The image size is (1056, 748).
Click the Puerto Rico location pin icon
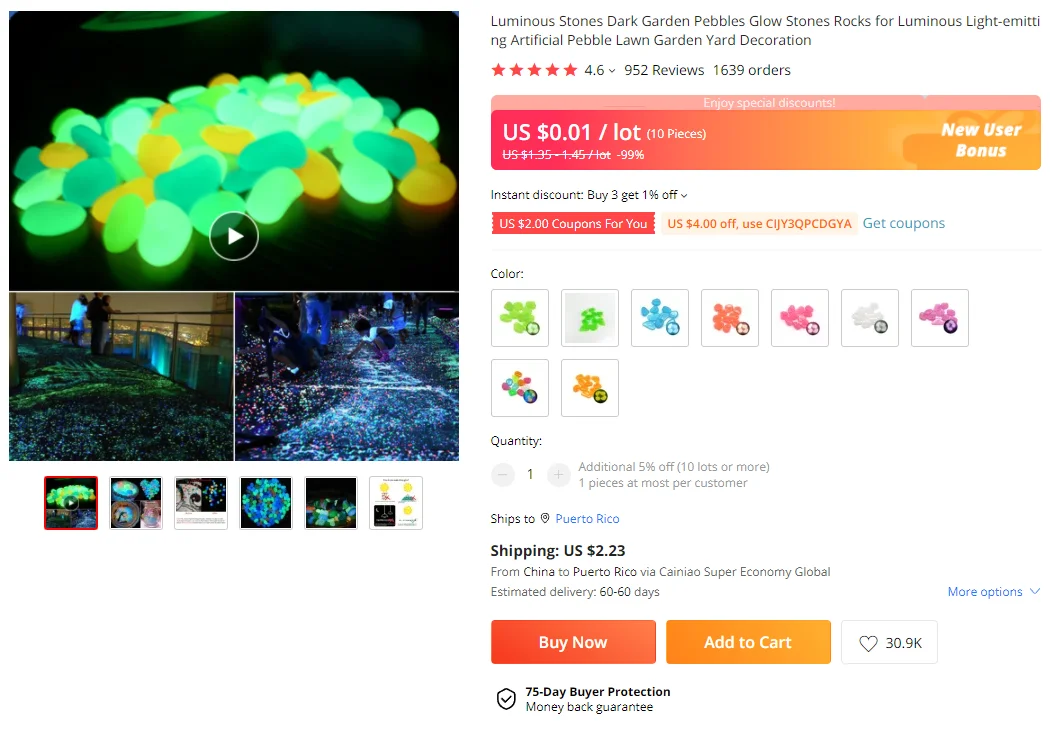pos(546,518)
